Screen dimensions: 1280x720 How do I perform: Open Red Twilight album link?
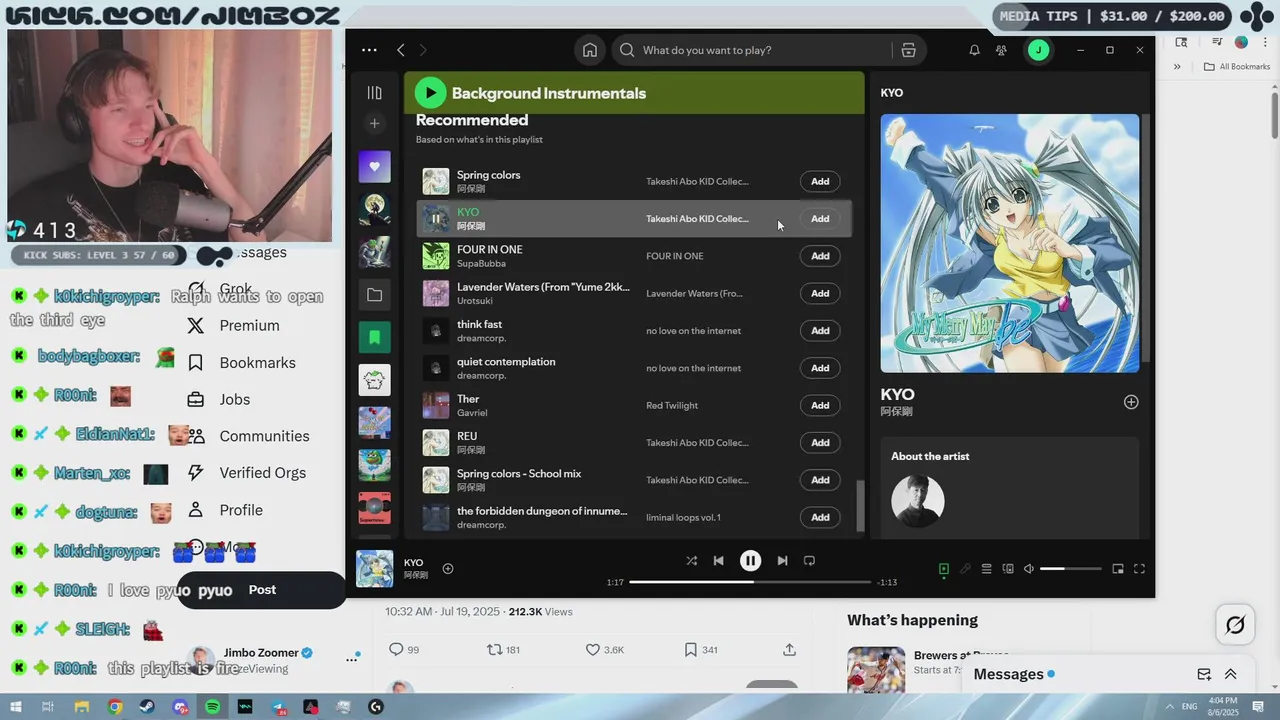point(672,405)
